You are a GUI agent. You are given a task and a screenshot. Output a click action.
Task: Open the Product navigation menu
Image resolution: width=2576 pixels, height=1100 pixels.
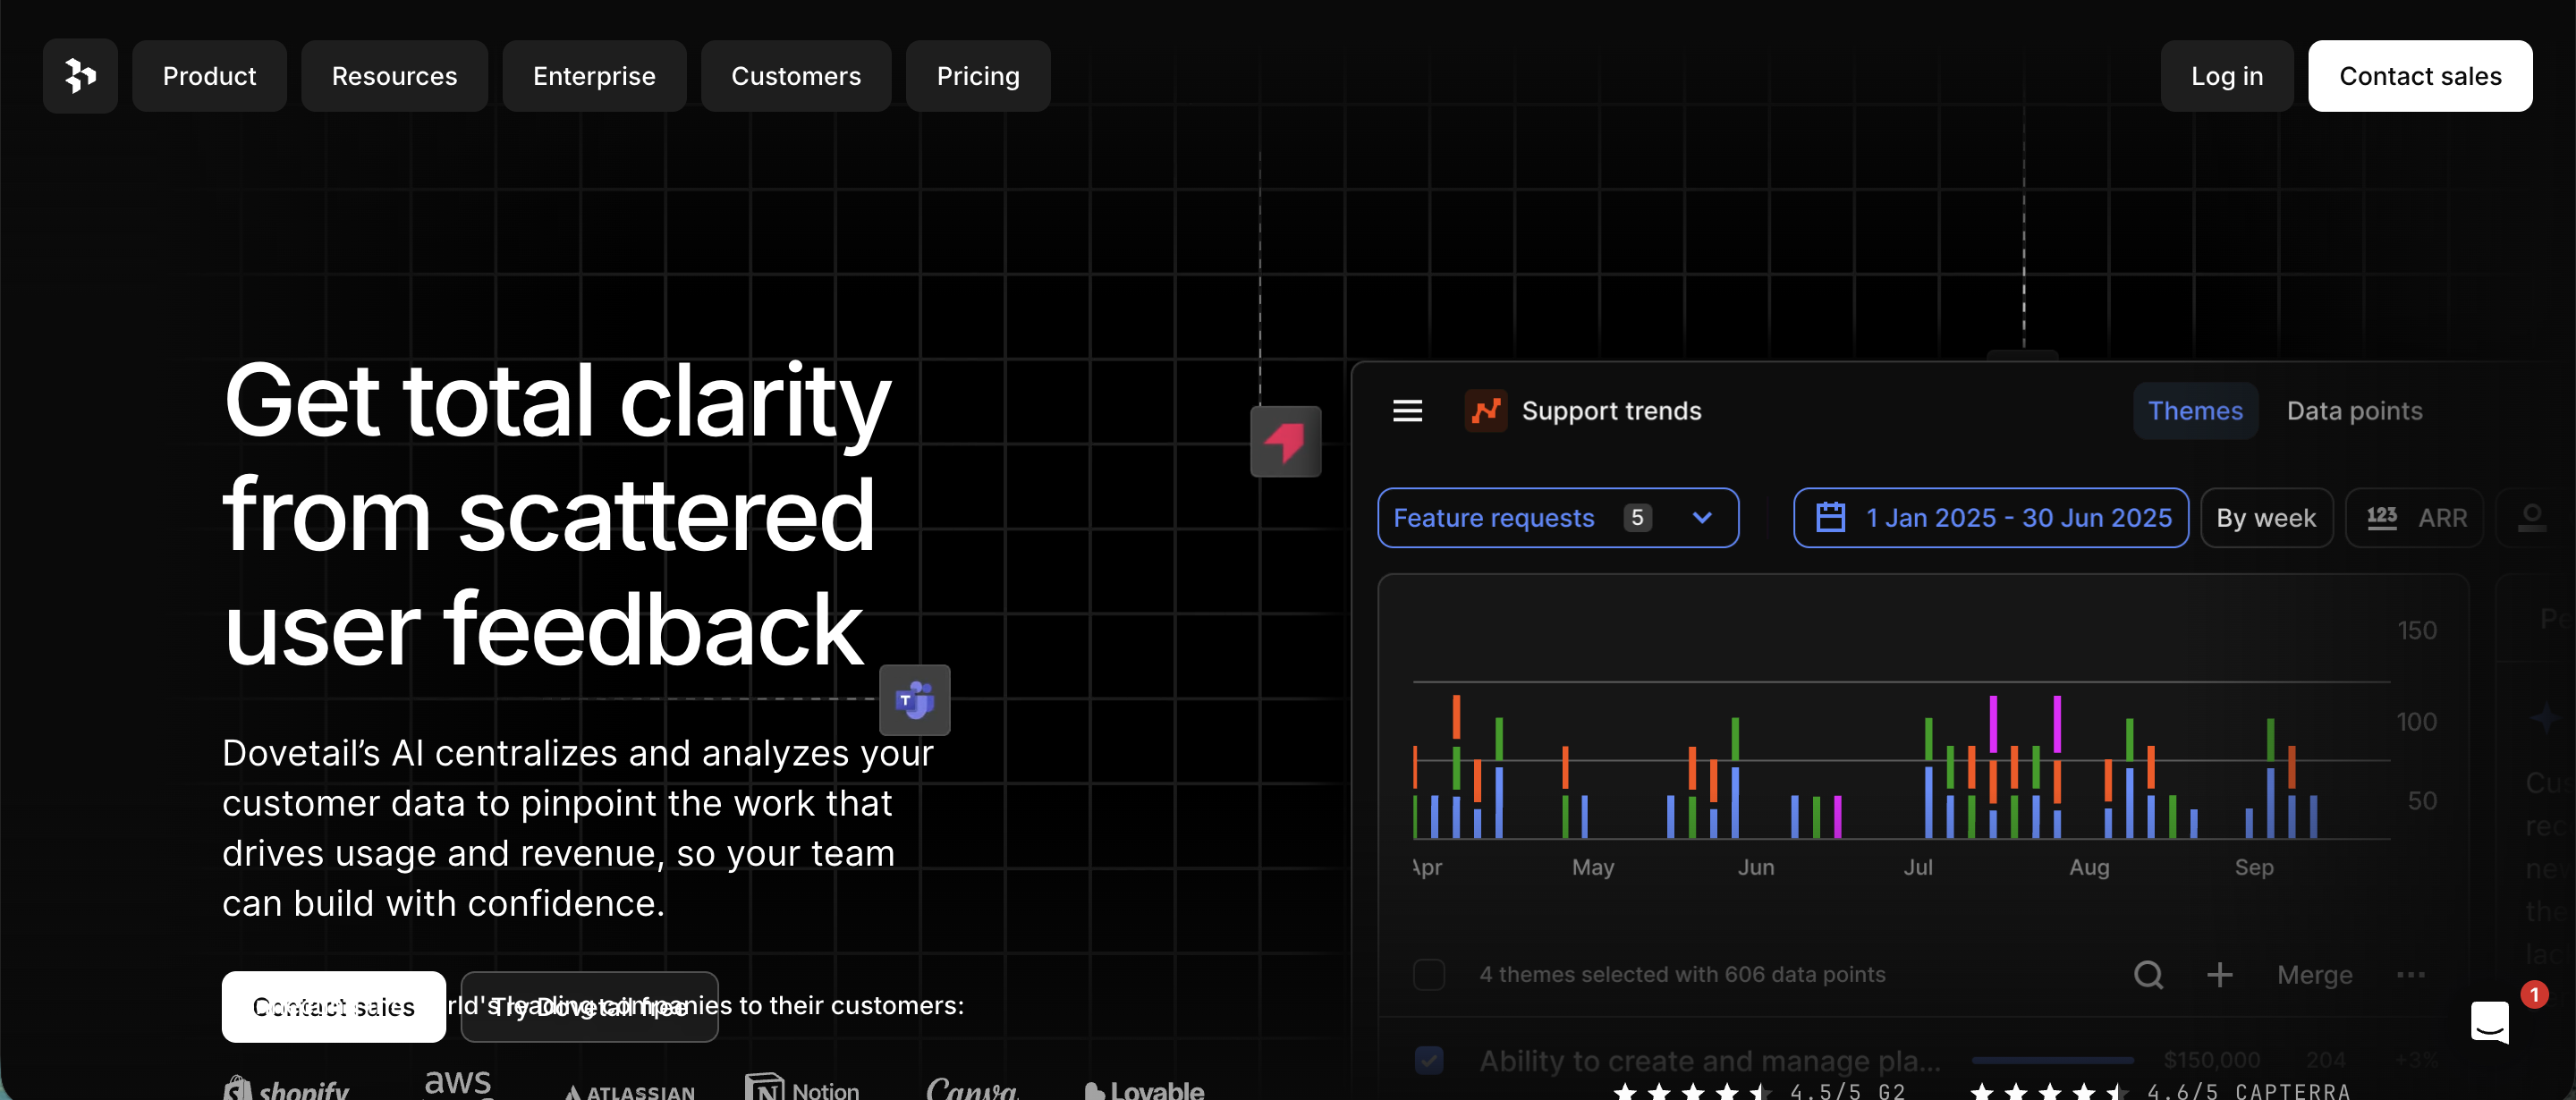click(x=209, y=76)
